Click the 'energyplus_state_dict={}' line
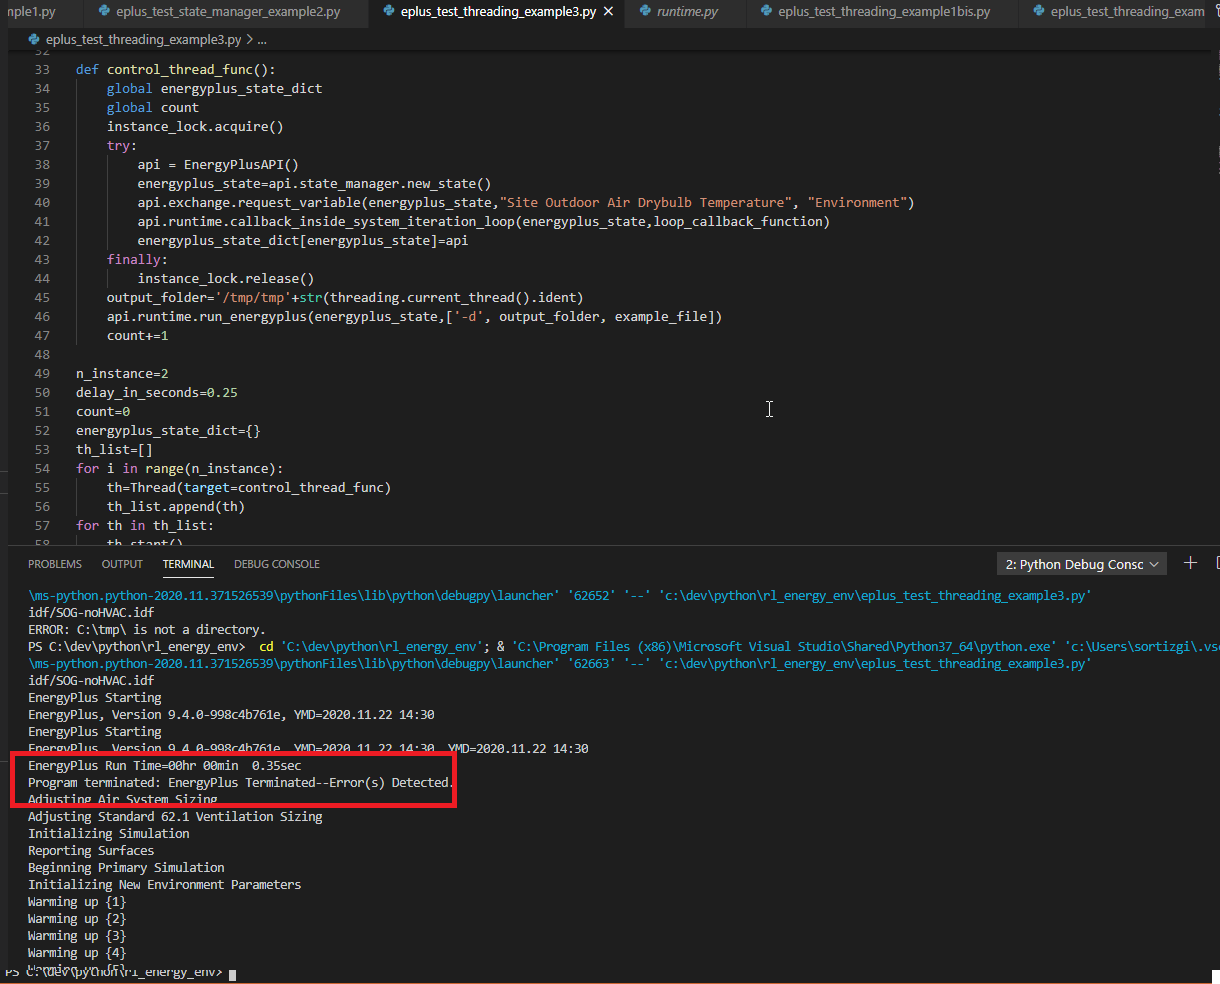 click(168, 431)
